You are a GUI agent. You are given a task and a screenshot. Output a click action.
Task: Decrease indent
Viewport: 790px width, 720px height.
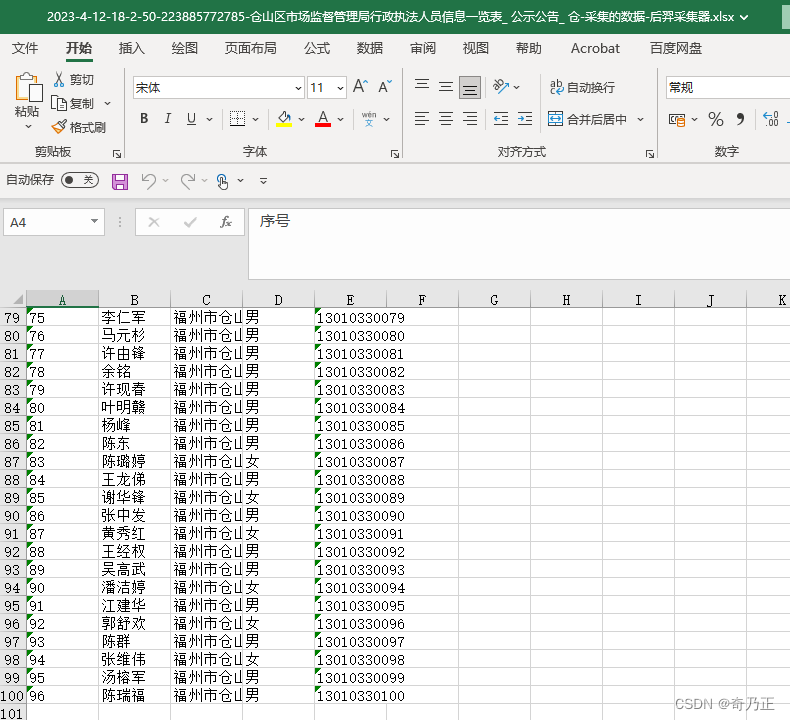point(501,119)
